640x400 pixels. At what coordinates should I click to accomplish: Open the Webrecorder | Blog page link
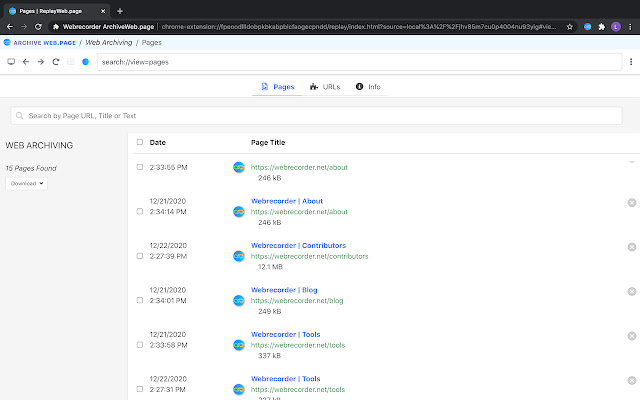pyautogui.click(x=283, y=288)
